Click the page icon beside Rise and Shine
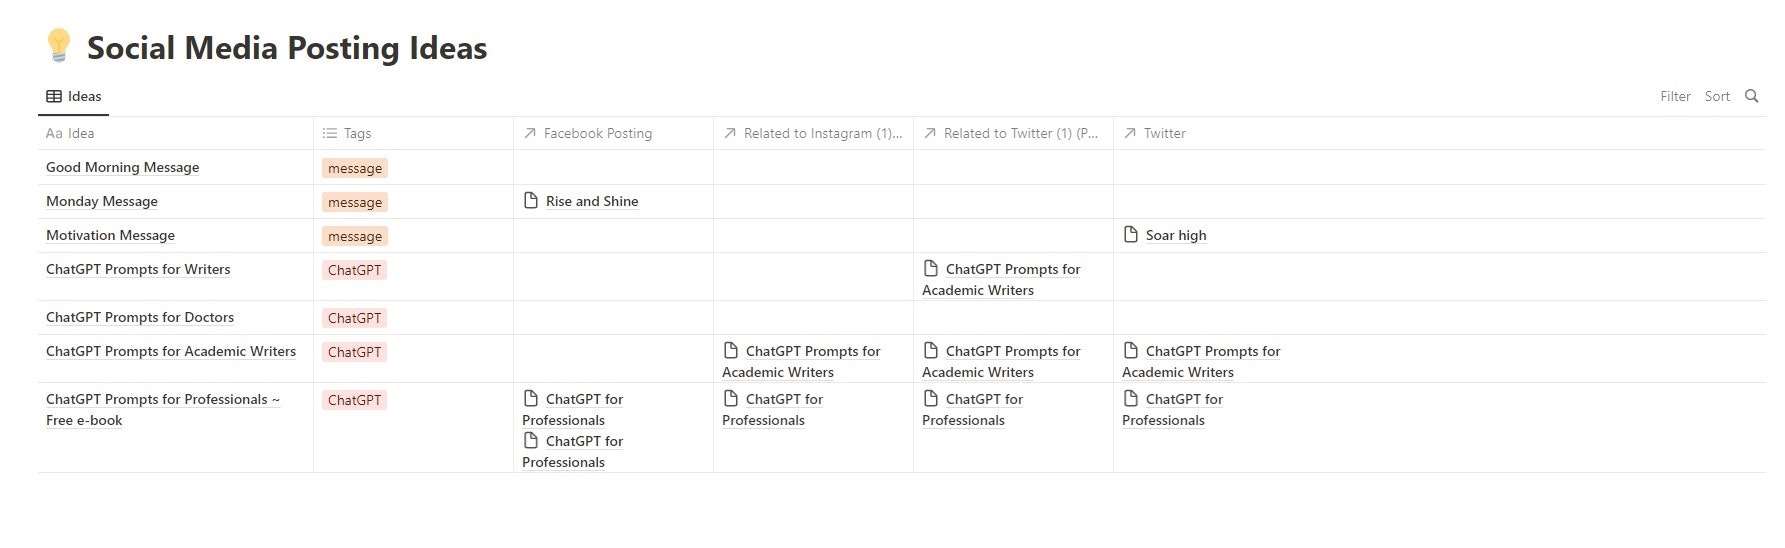This screenshot has height=548, width=1785. (531, 201)
